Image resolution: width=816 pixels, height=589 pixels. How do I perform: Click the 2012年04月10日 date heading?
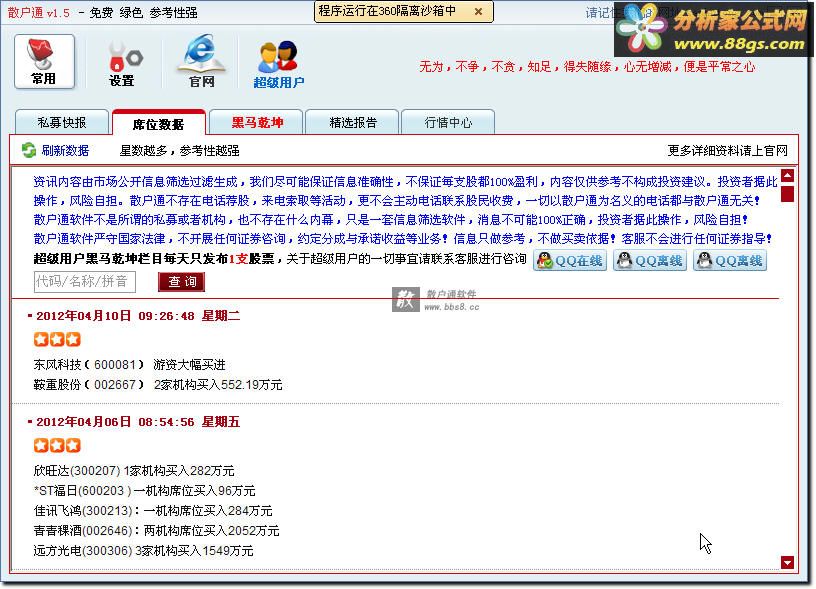coord(138,316)
